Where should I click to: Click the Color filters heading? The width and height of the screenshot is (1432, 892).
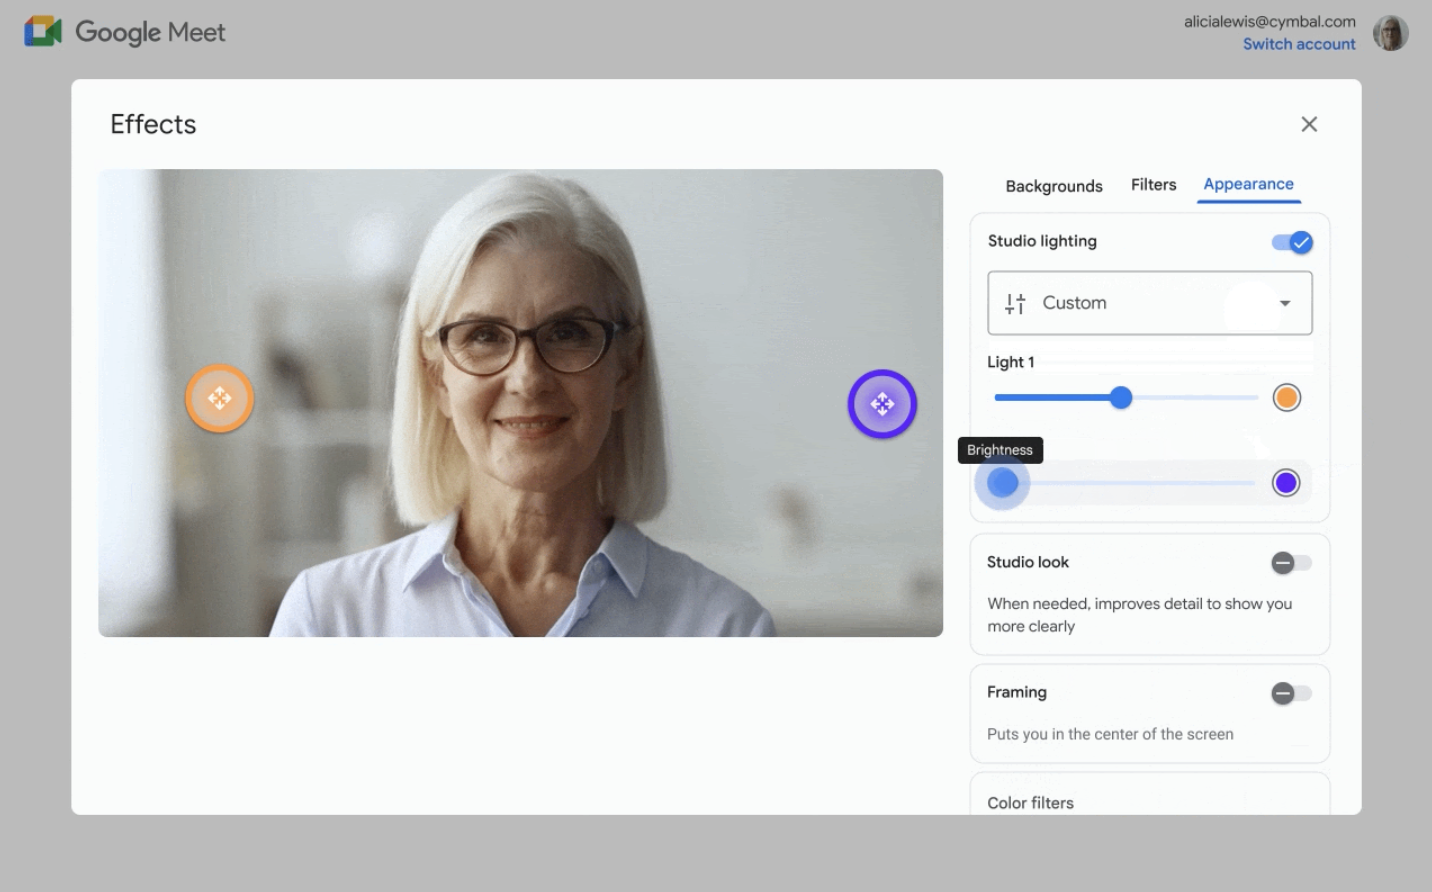click(1030, 803)
